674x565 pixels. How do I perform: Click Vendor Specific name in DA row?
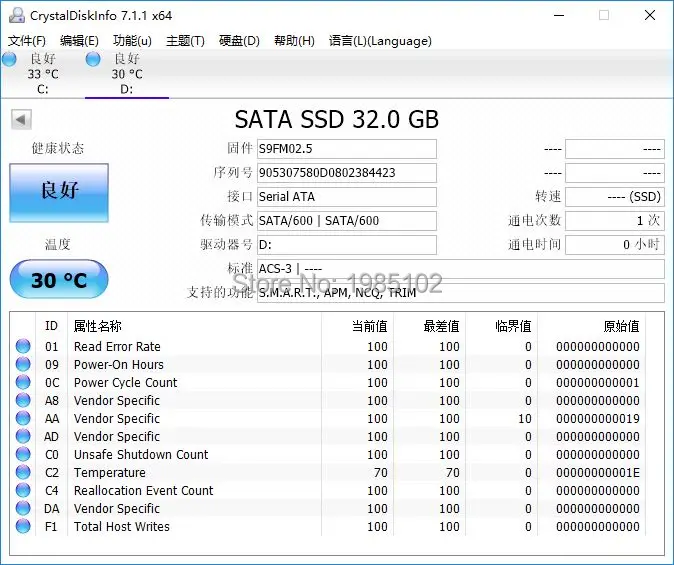tap(116, 508)
